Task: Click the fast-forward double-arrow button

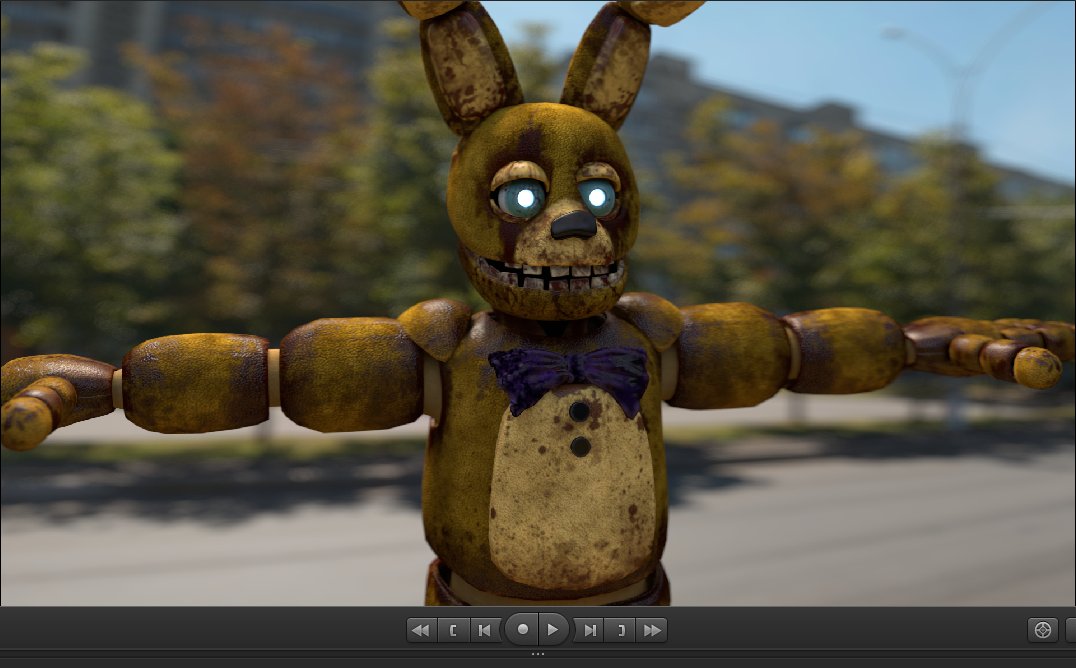Action: coord(652,630)
